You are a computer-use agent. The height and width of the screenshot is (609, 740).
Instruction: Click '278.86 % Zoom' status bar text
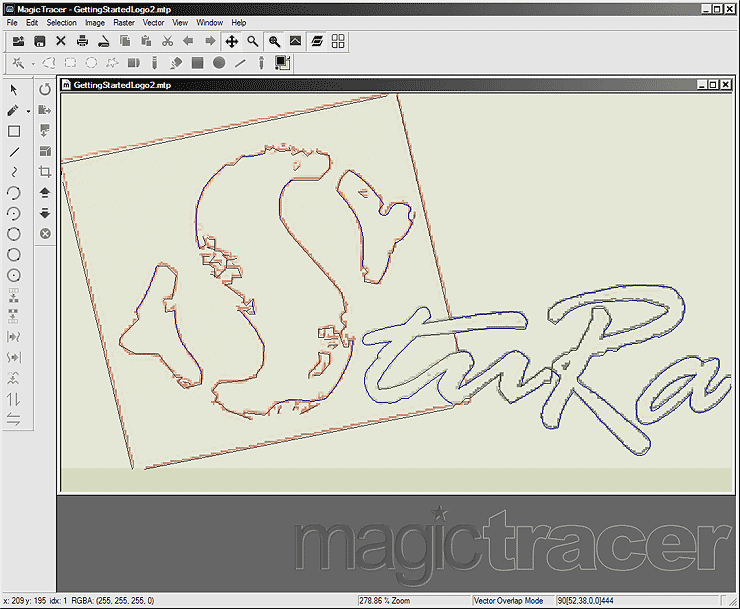click(x=384, y=601)
